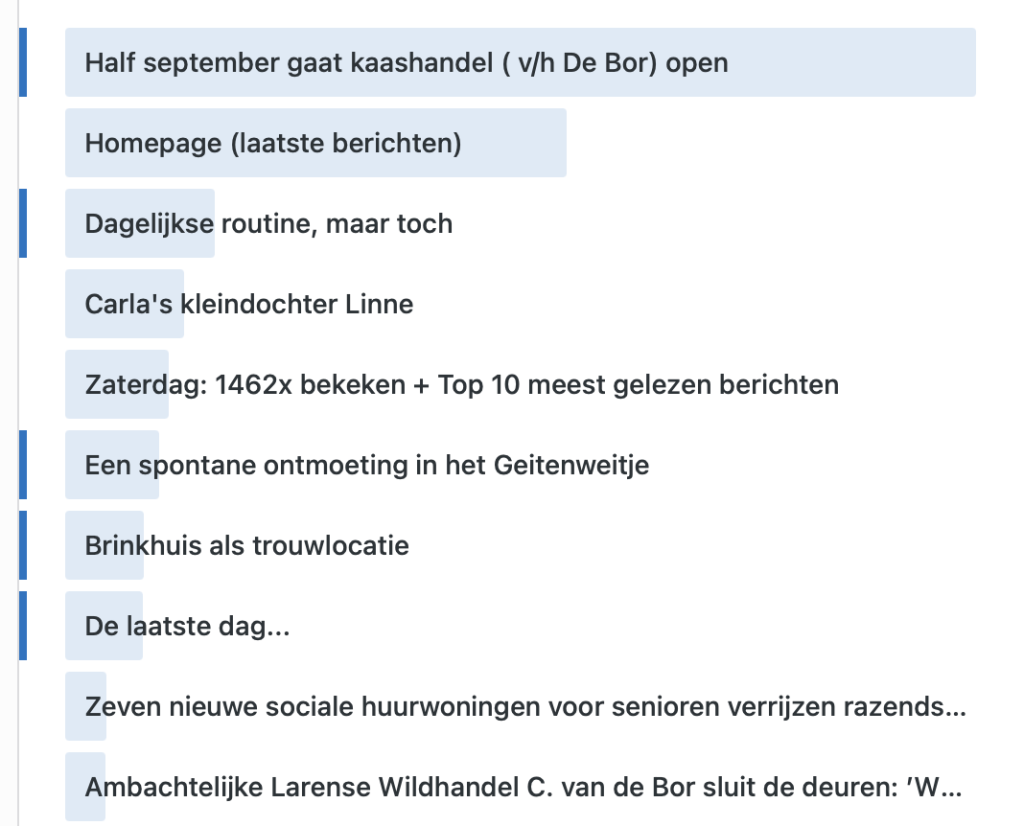Viewport: 1024px width, 826px height.
Task: Click blue marker beside 'Half september' row
Action: point(23,63)
